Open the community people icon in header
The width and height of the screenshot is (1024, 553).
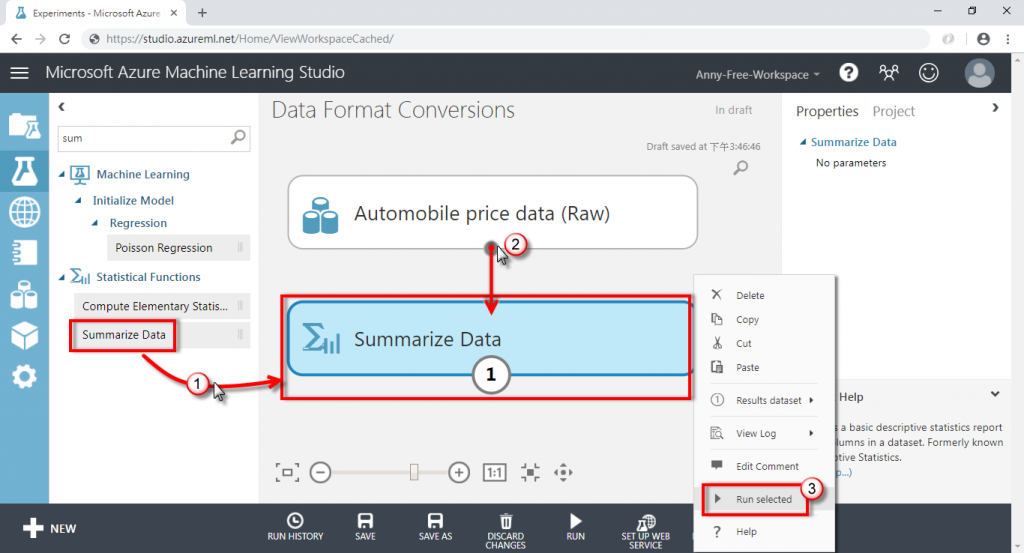click(888, 72)
